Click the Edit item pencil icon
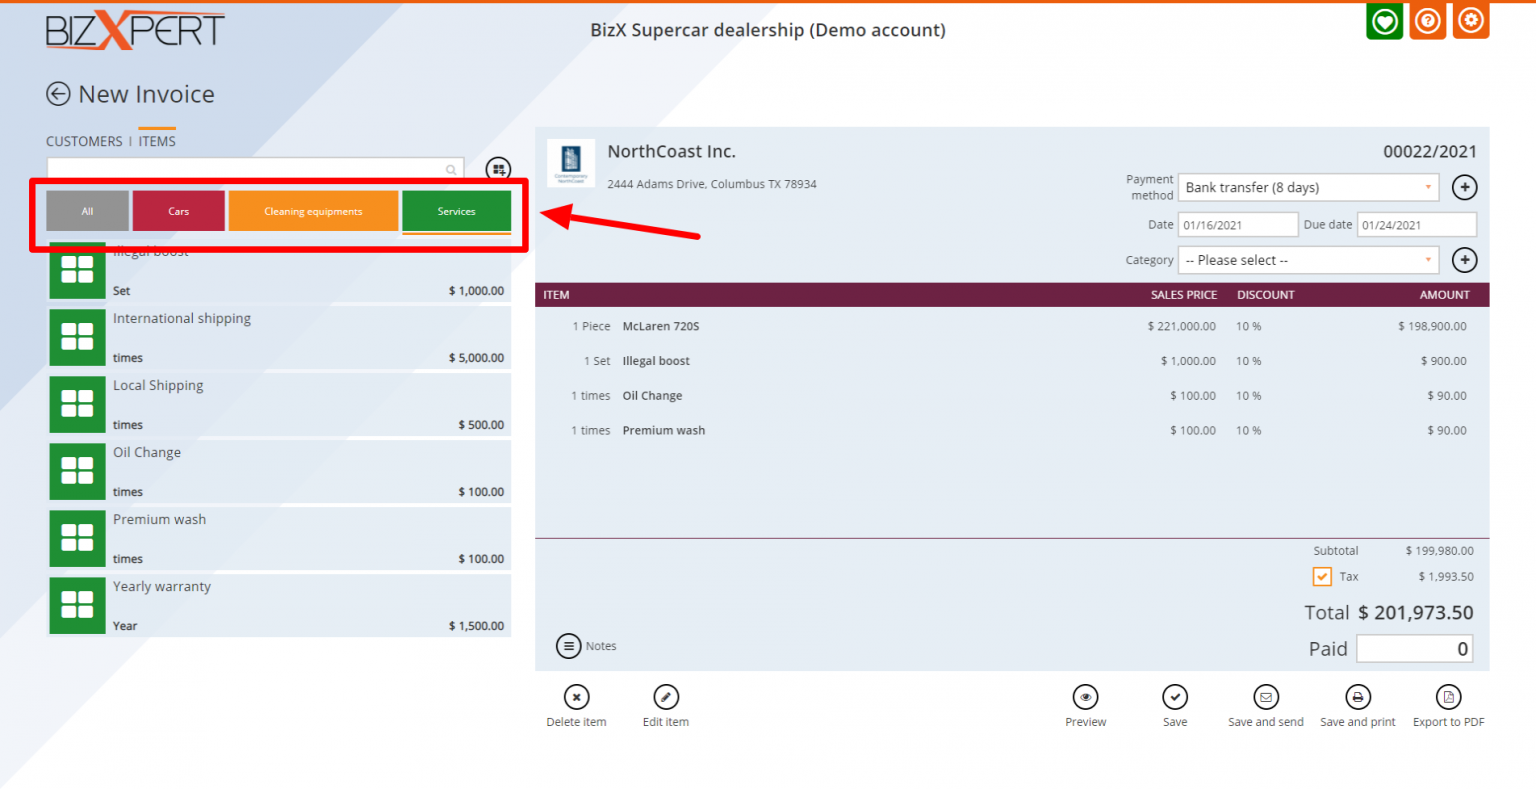1536x789 pixels. click(x=666, y=697)
